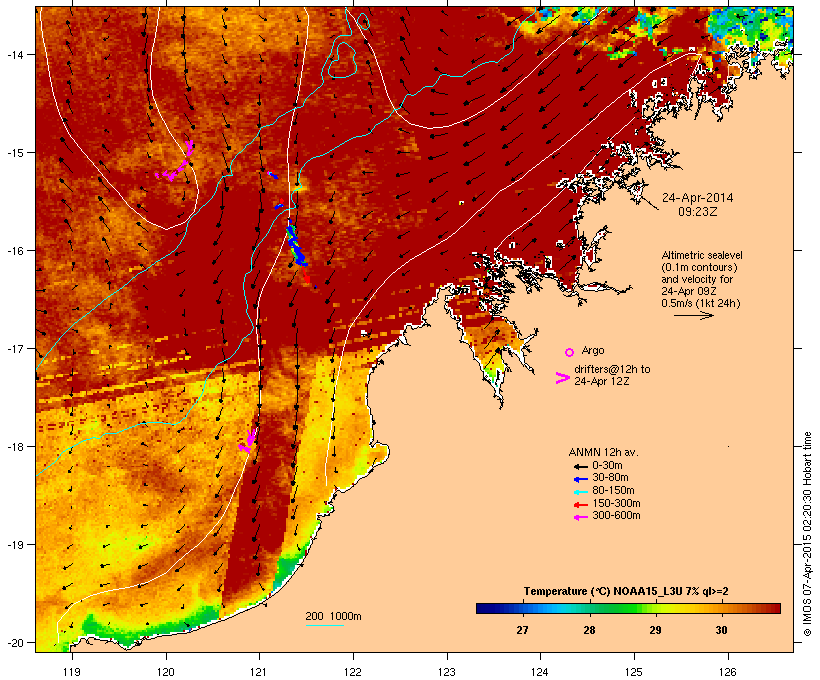Click the '150-300m' depth label
Viewport: 820px width, 680px height.
coord(616,503)
